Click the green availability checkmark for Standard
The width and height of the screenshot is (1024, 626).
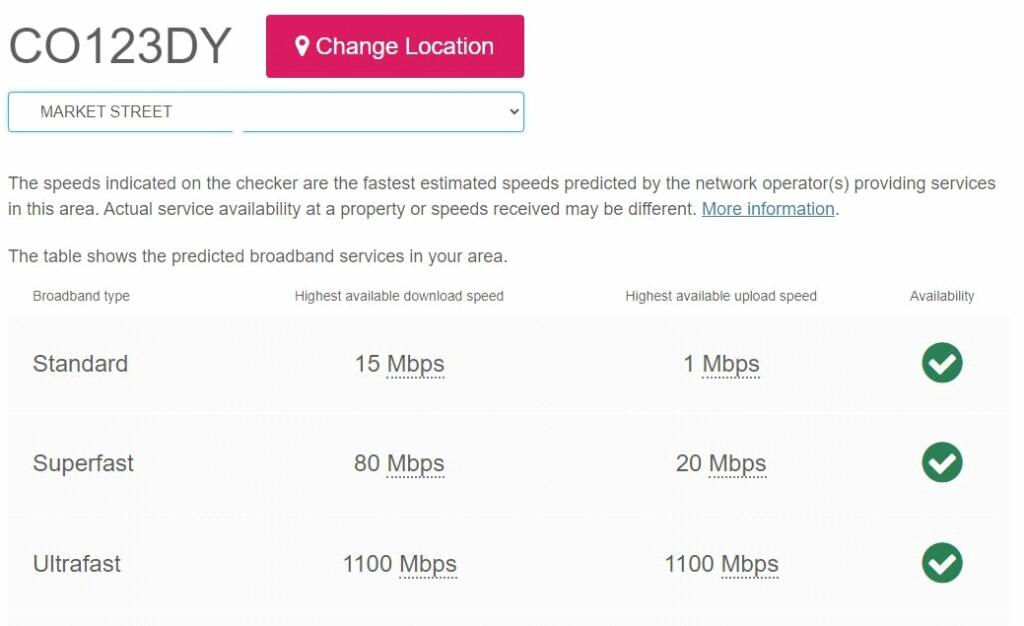[940, 363]
